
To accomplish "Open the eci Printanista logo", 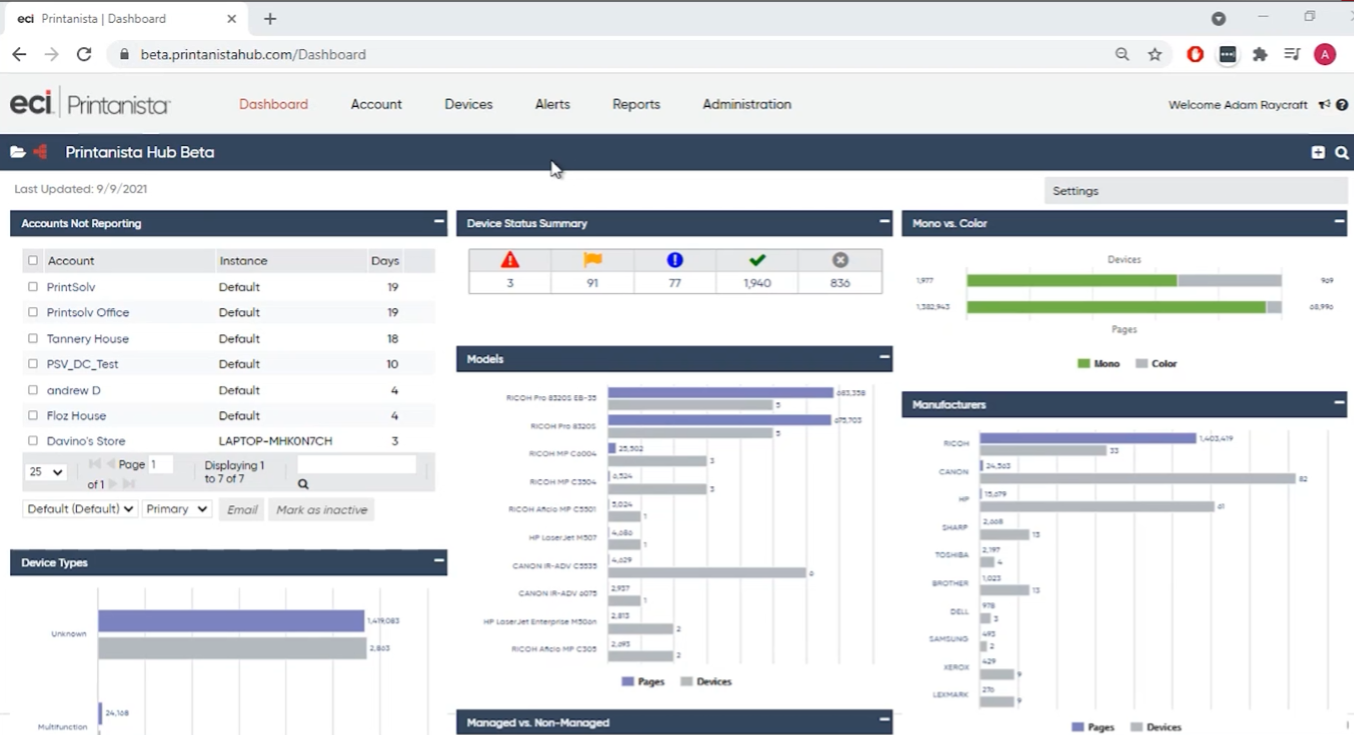I will [90, 103].
